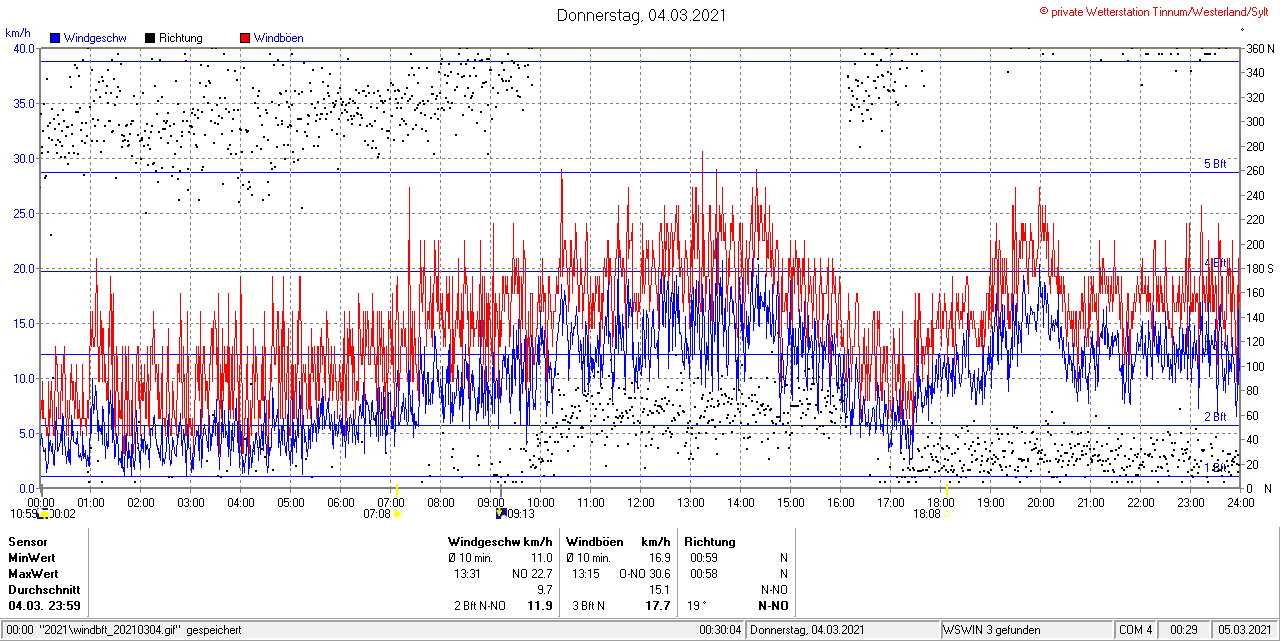
Task: Click the 04.03. 23:59 timestamp row label
Action: [45, 606]
